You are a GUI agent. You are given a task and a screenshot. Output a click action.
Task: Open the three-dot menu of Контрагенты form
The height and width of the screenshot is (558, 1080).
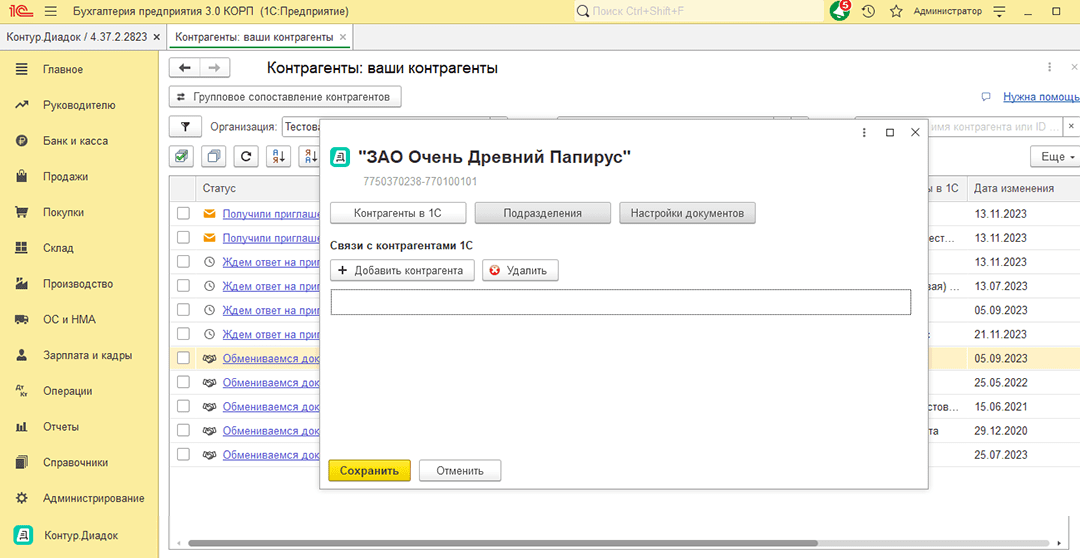1050,68
